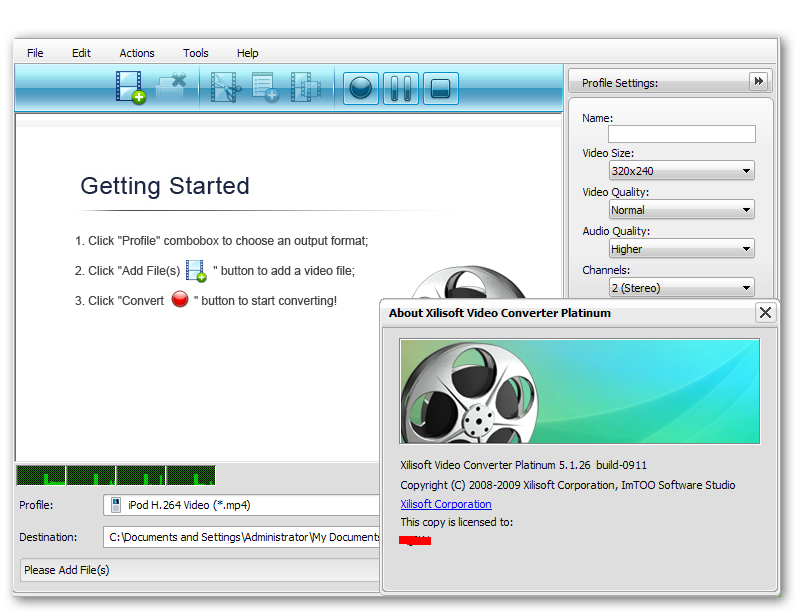Click the Profile Settings header label
The width and height of the screenshot is (796, 612).
coord(620,83)
